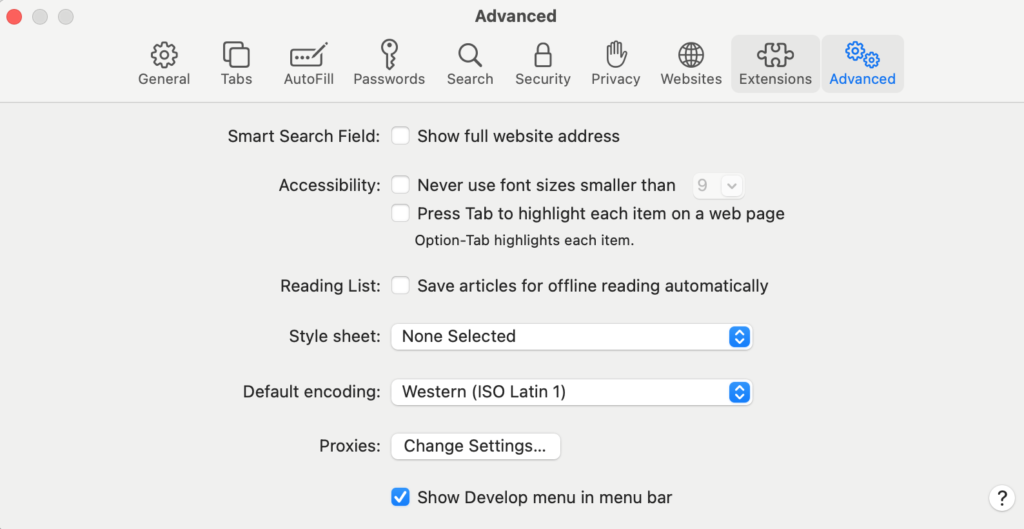1024x529 pixels.
Task: Toggle Press Tab to highlight each item
Action: pyautogui.click(x=400, y=213)
